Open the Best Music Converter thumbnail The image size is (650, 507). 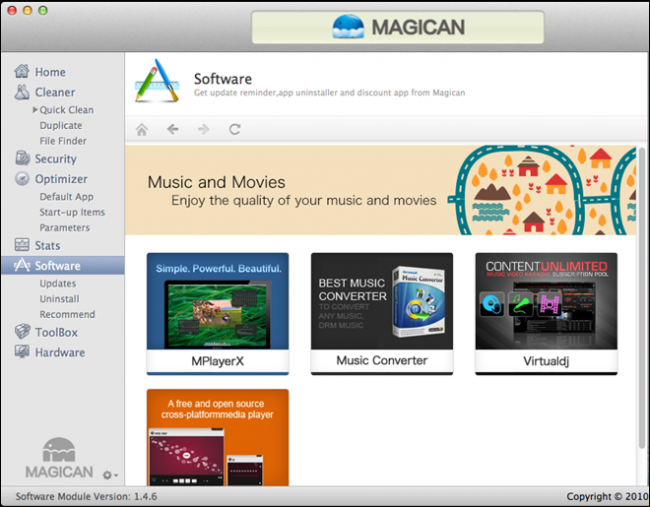(382, 301)
